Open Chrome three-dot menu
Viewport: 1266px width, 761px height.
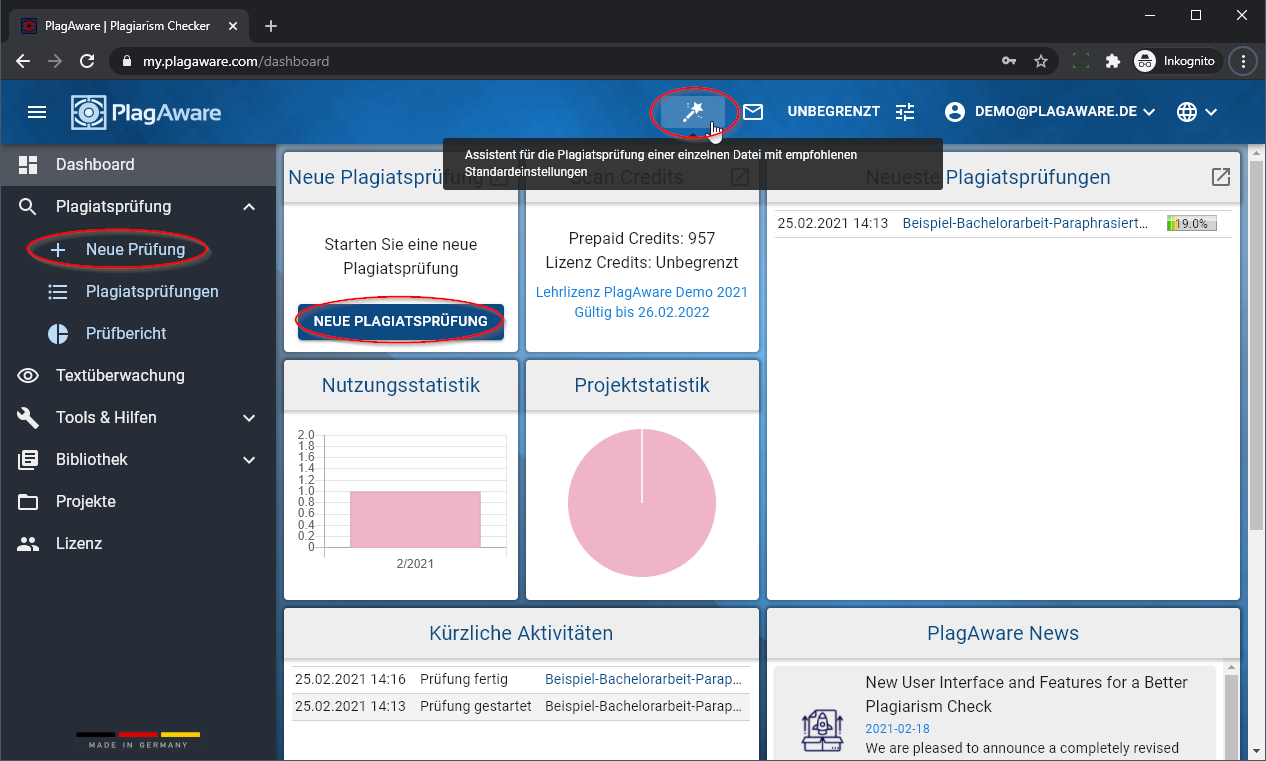point(1244,61)
